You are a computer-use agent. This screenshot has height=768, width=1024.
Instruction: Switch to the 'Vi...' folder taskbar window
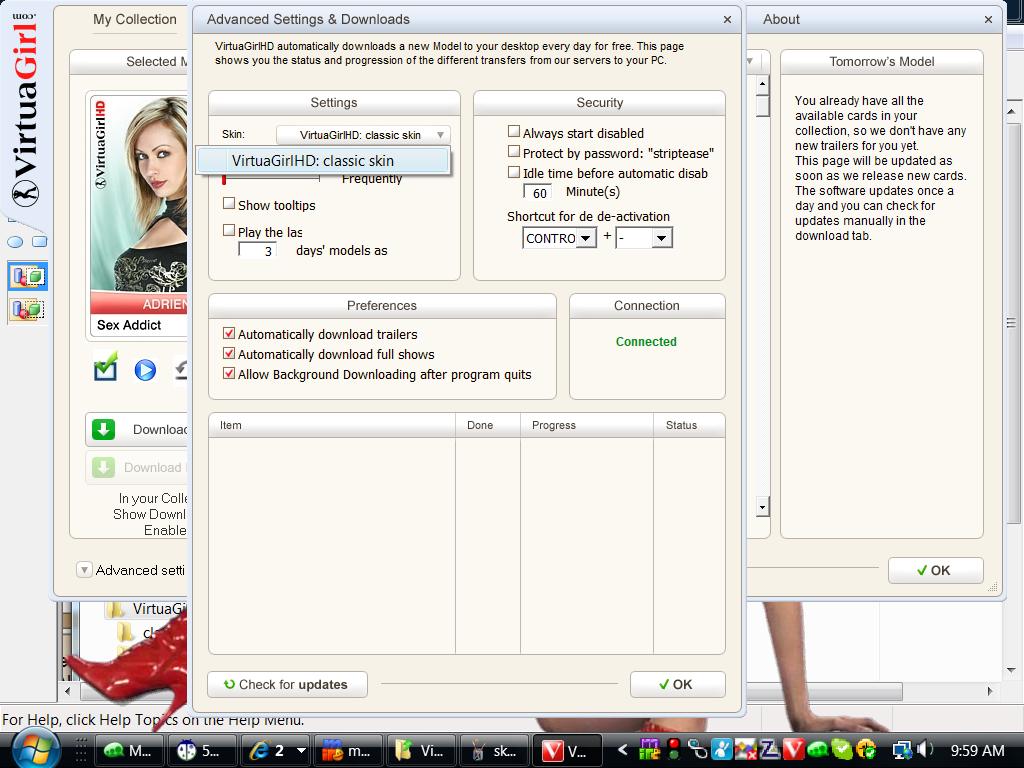tap(421, 750)
